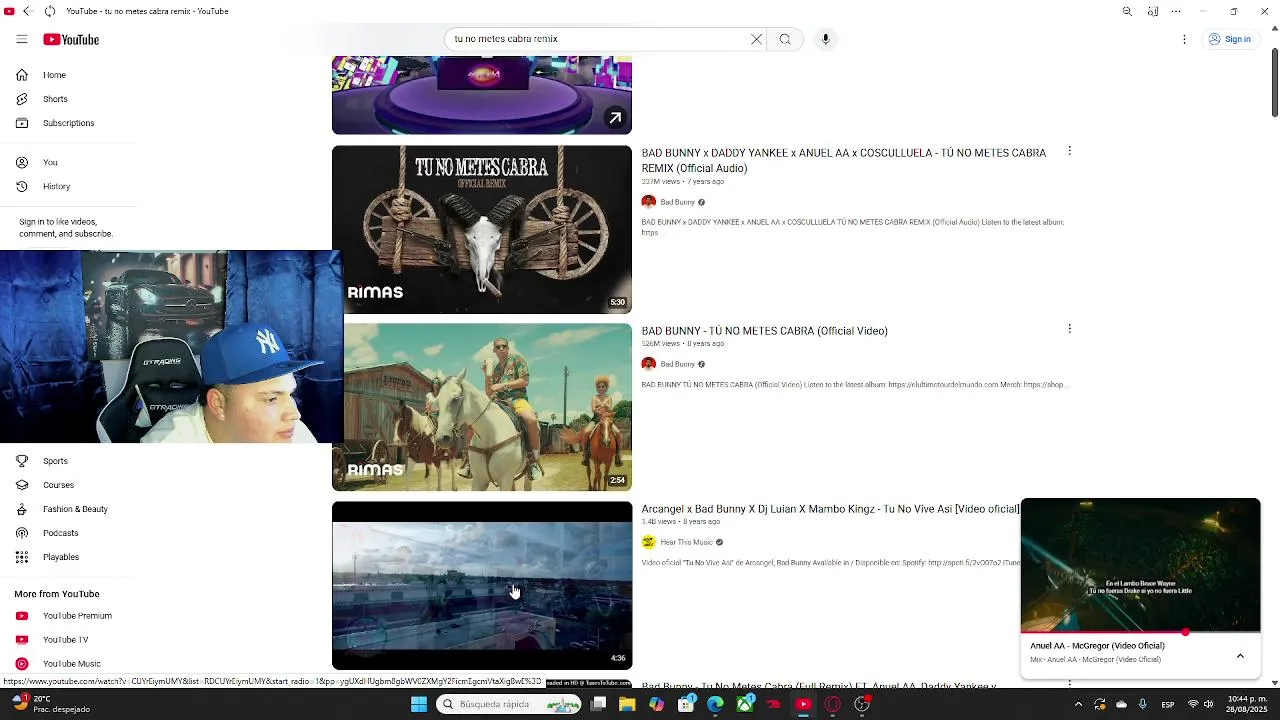Click the Búsqueda rápida taskbar search

click(510, 705)
